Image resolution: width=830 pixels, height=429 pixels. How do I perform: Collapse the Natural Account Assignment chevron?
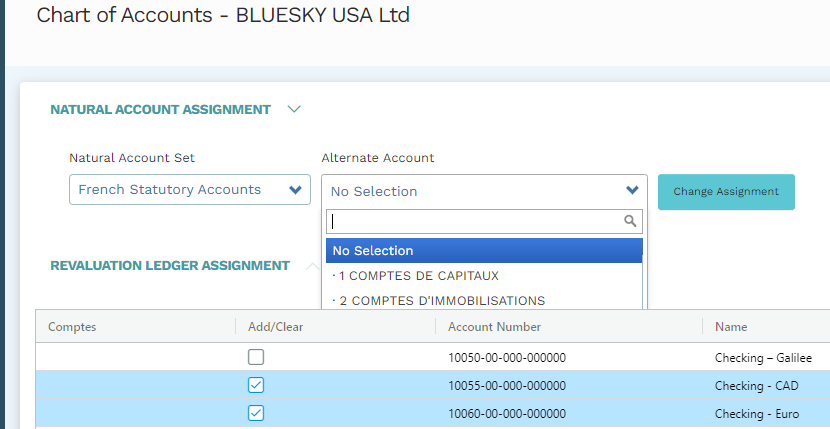pyautogui.click(x=294, y=110)
